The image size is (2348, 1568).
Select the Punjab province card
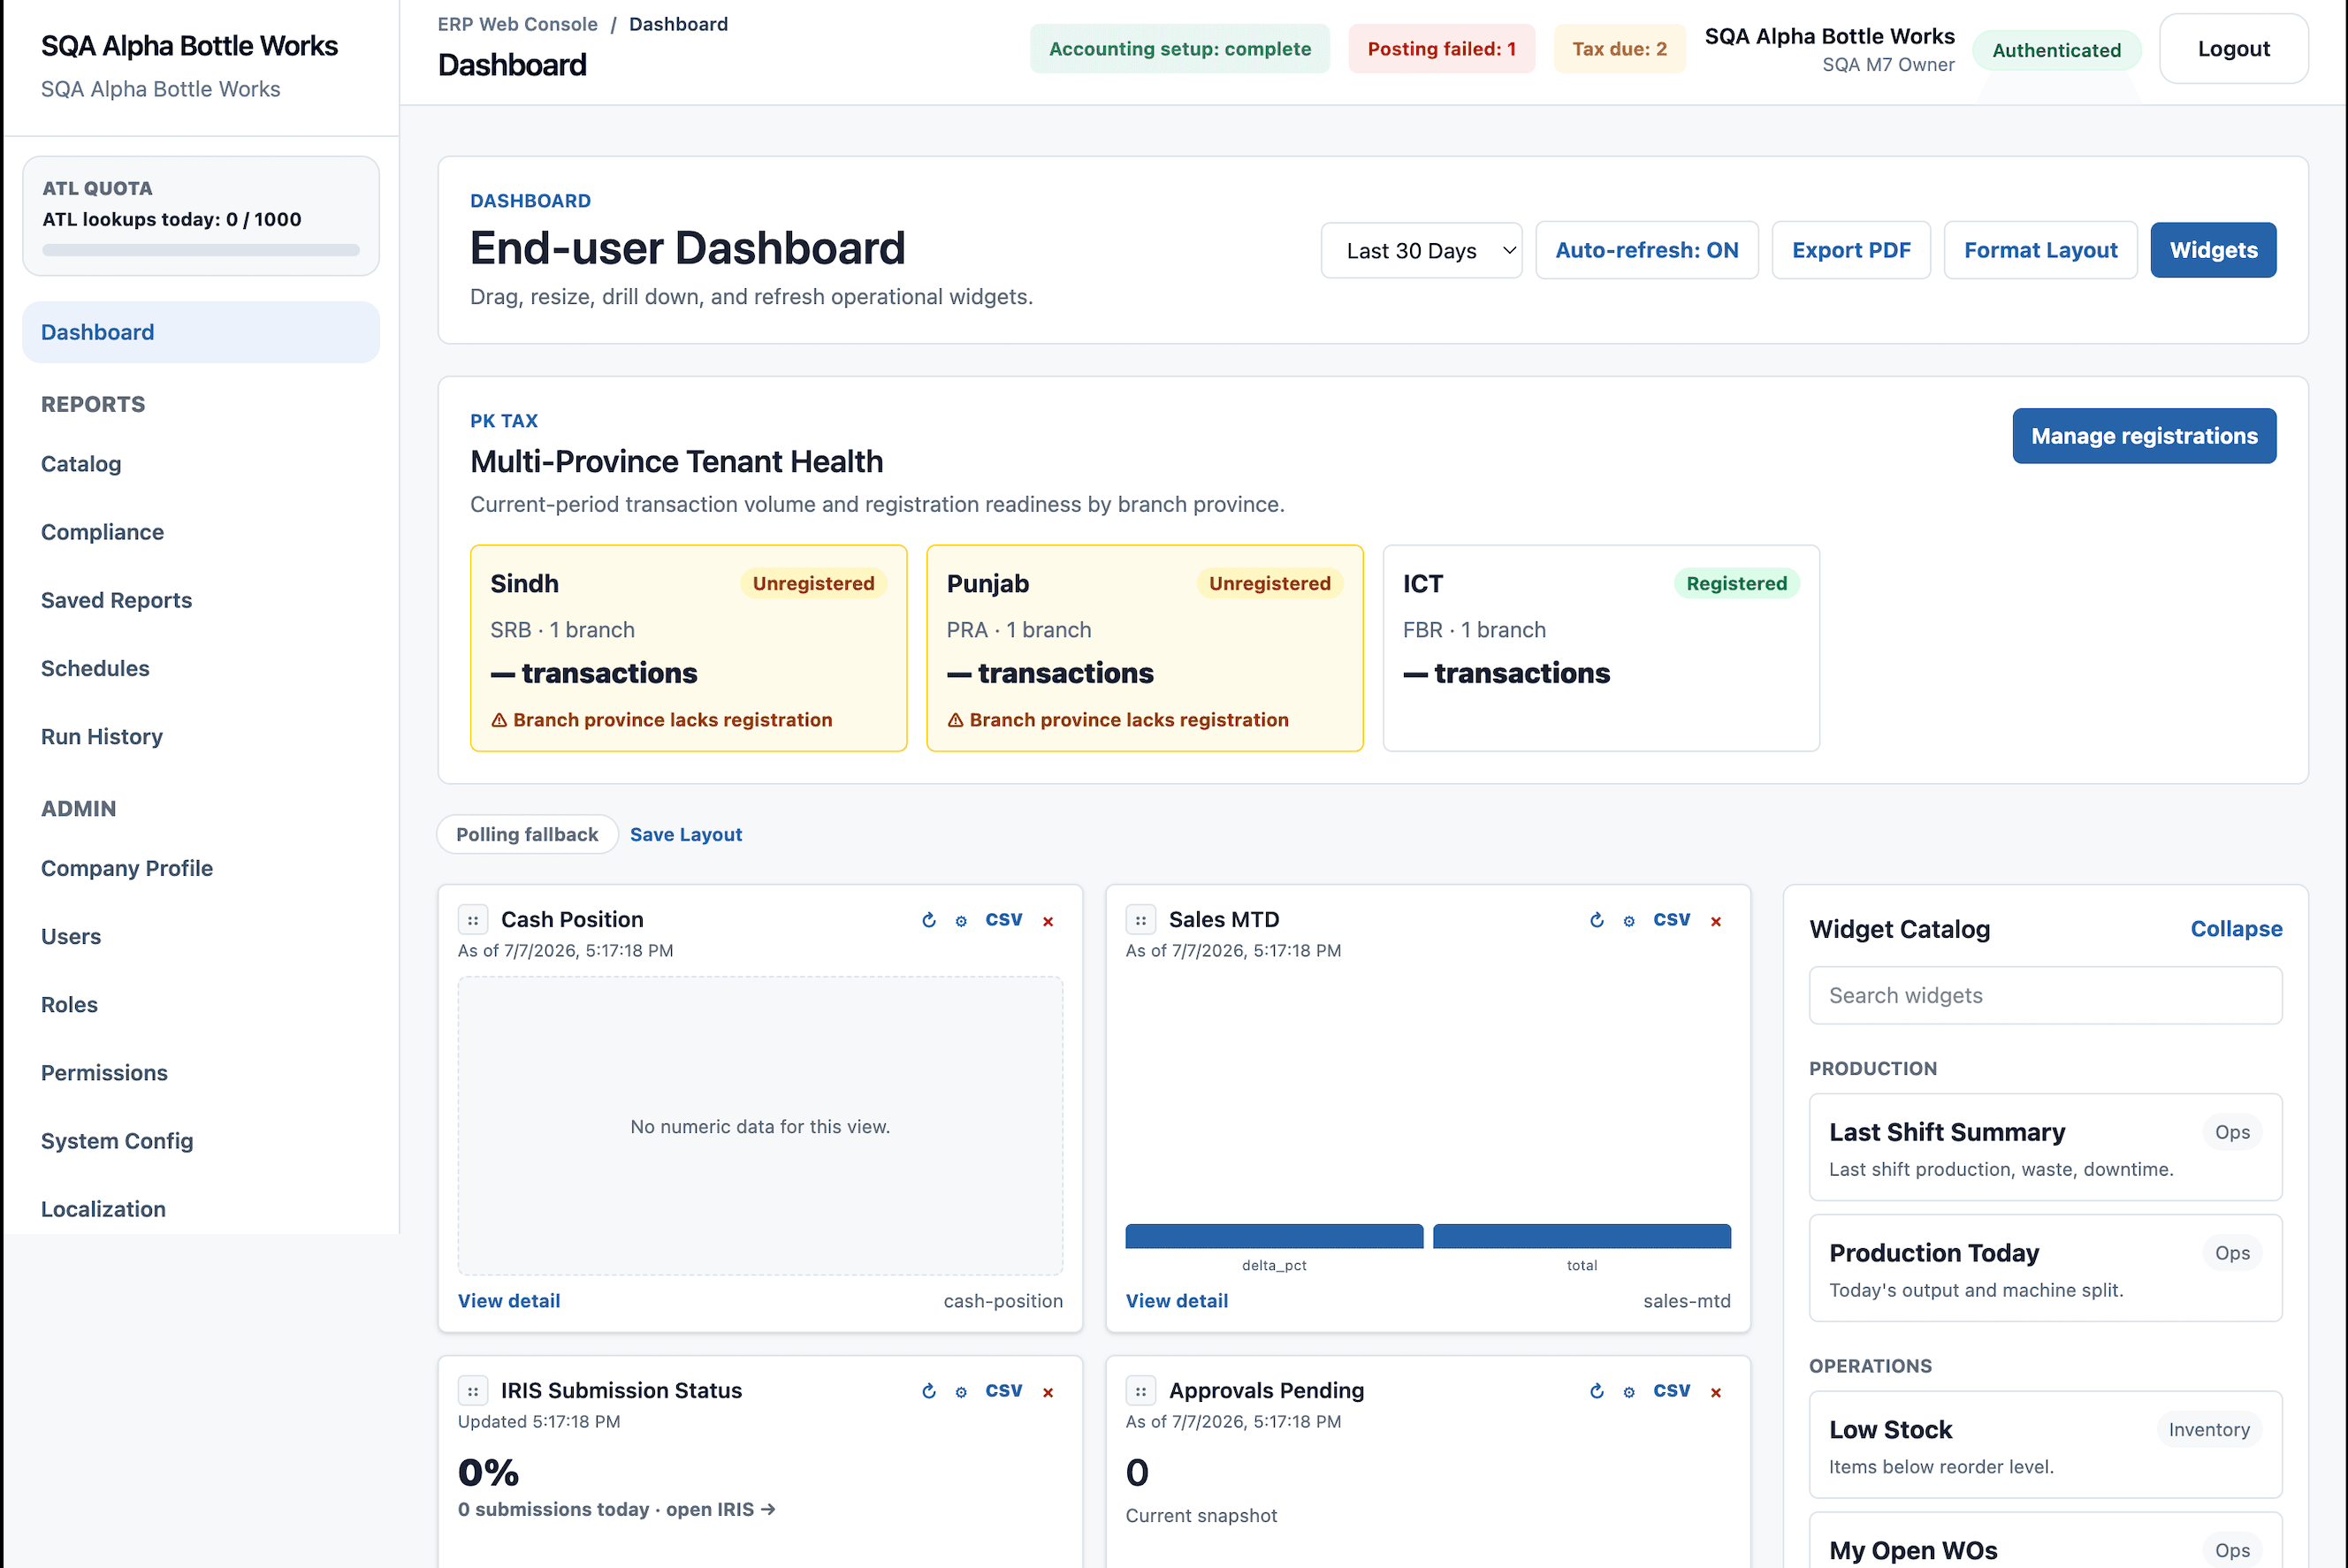(x=1145, y=648)
